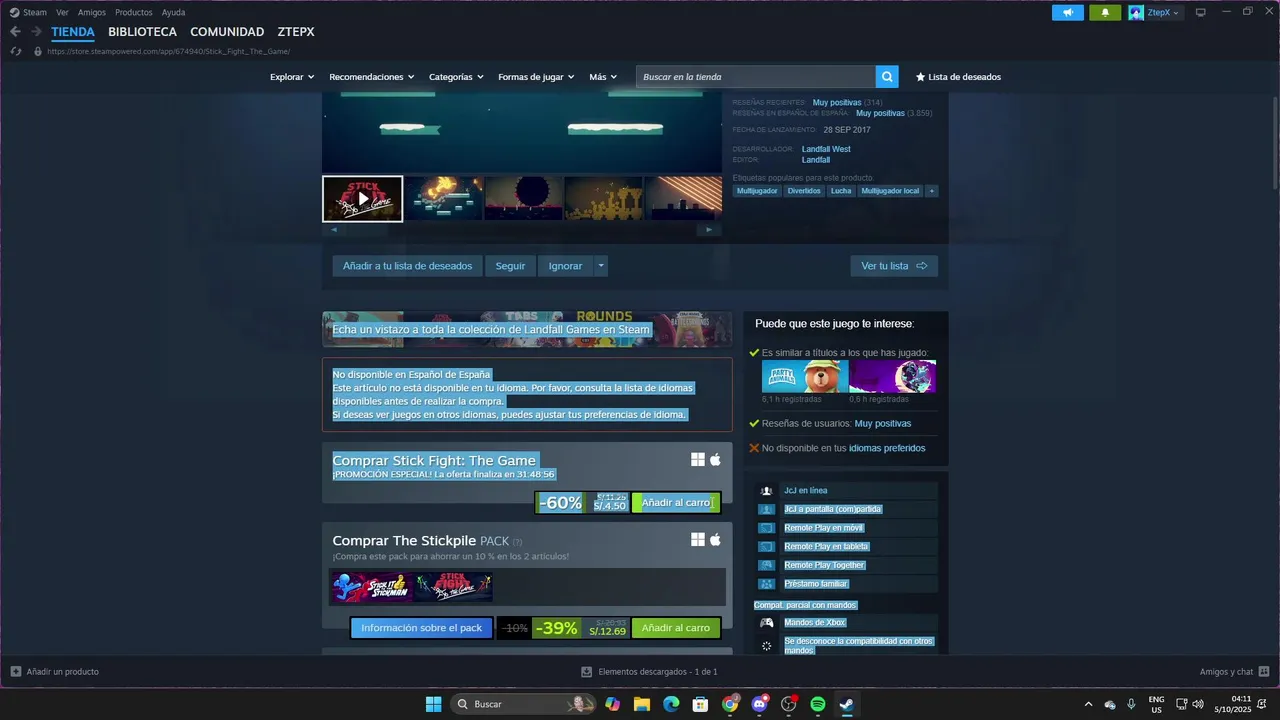Click the Seguir button
Viewport: 1280px width, 720px height.
pos(510,266)
